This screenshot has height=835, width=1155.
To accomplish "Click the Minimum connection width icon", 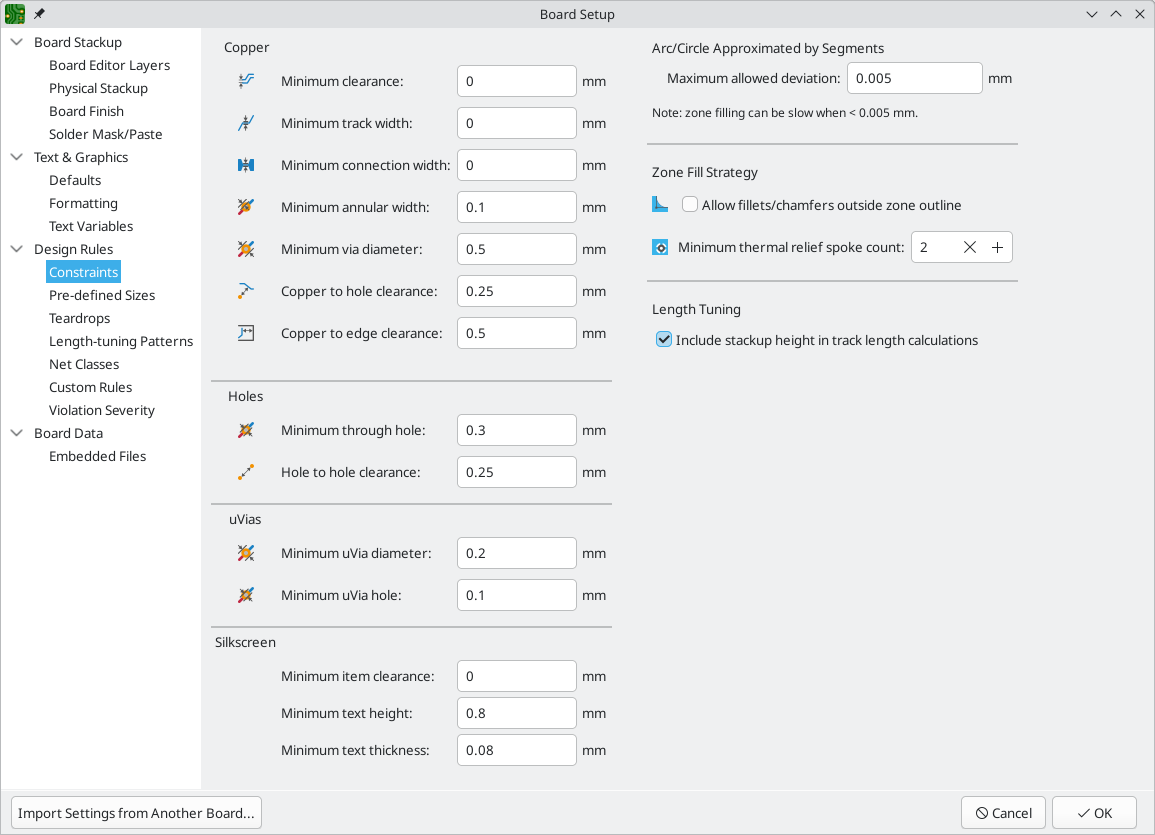I will (x=246, y=165).
